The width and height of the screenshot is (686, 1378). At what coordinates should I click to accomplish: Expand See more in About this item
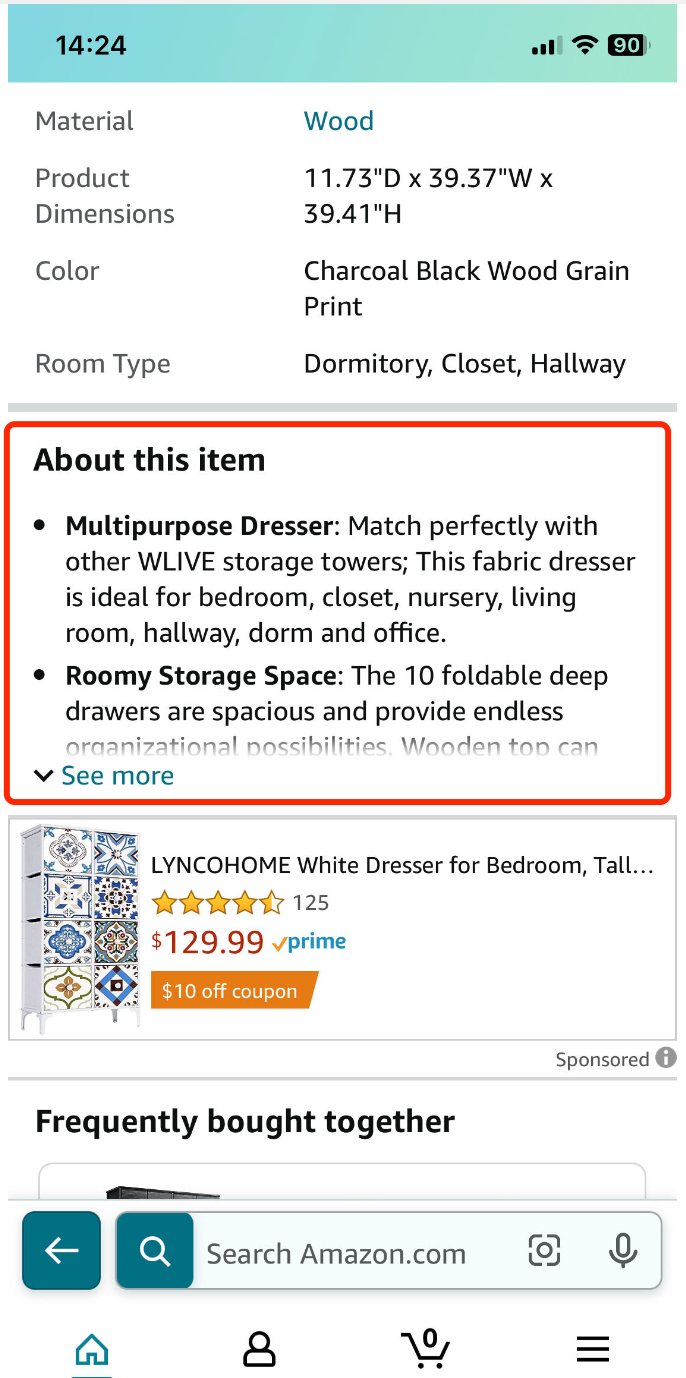pyautogui.click(x=117, y=776)
